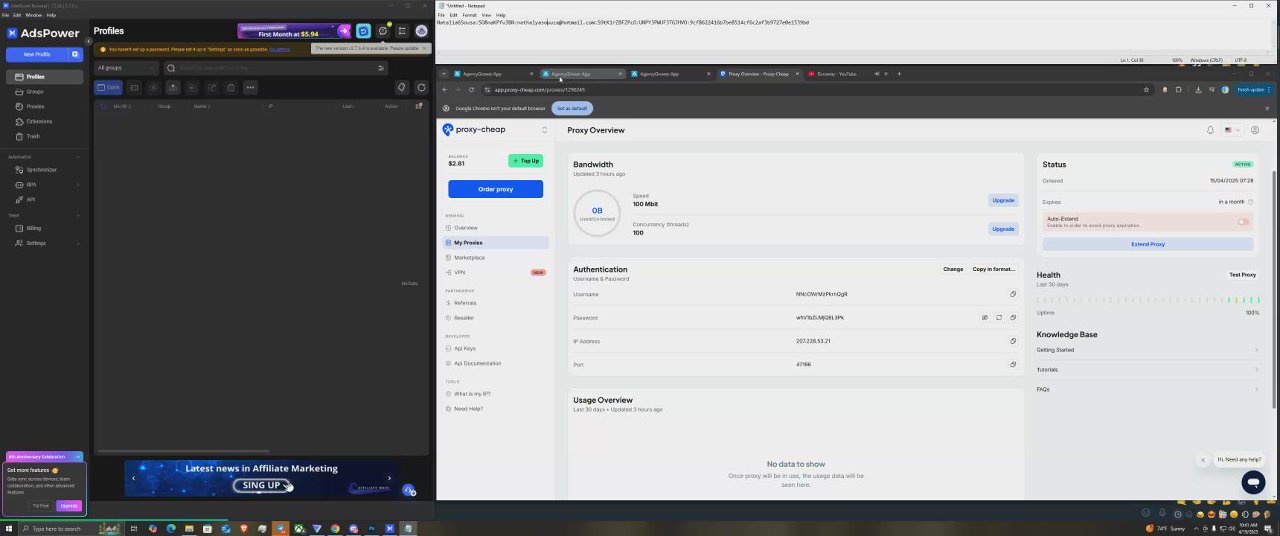The width and height of the screenshot is (1280, 536).
Task: Click Set as default Chrome button
Action: click(x=572, y=108)
